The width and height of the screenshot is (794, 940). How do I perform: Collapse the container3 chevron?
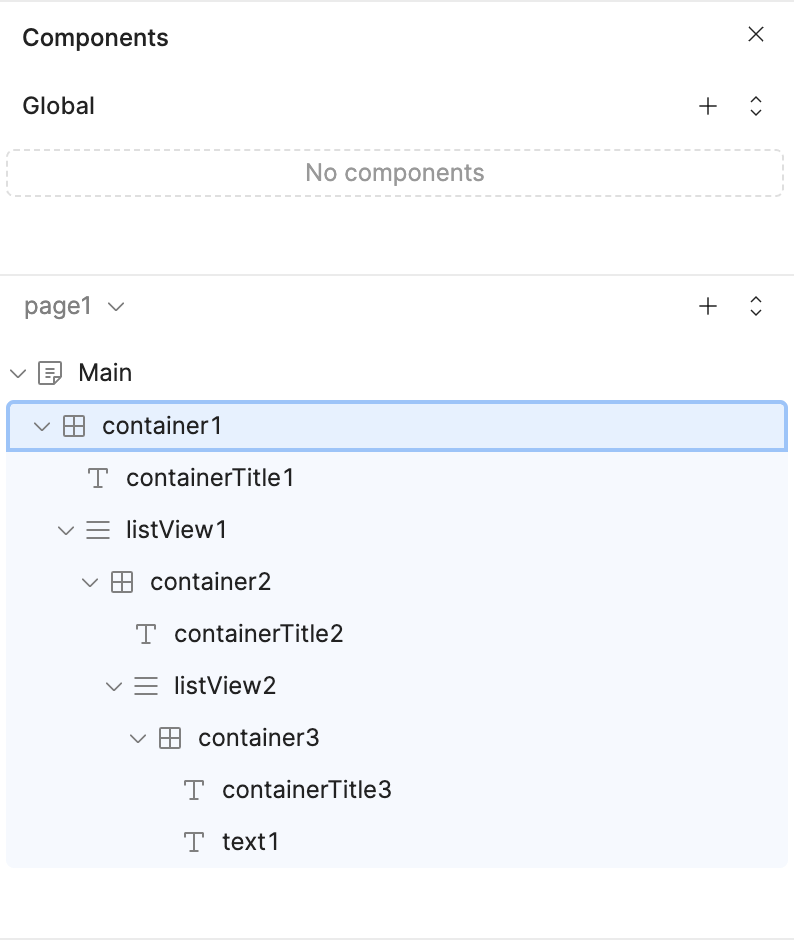click(x=138, y=738)
